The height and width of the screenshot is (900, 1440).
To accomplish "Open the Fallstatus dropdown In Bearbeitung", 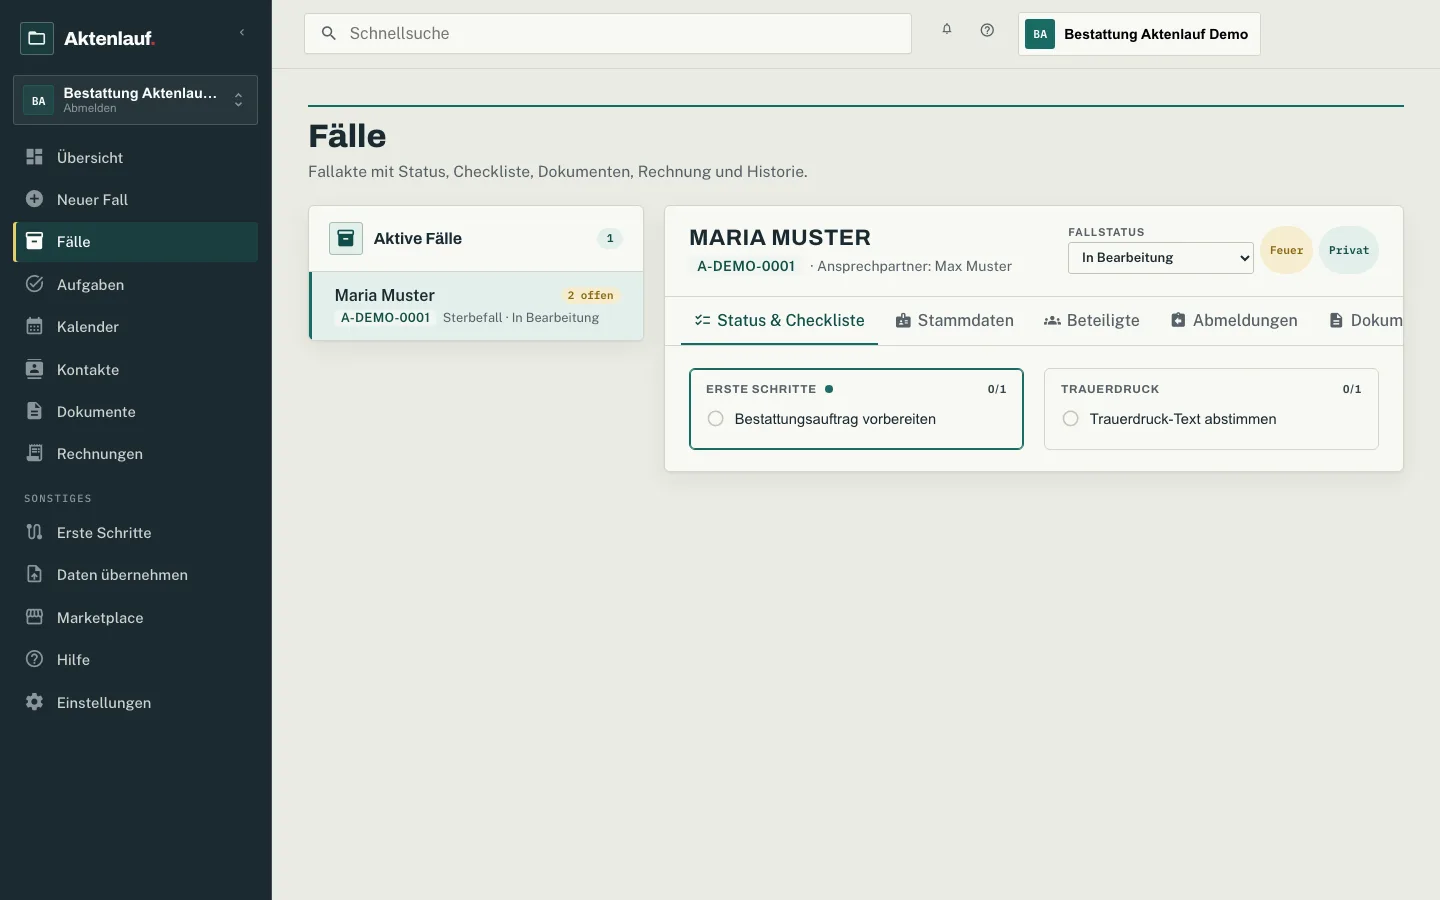I will pos(1160,257).
